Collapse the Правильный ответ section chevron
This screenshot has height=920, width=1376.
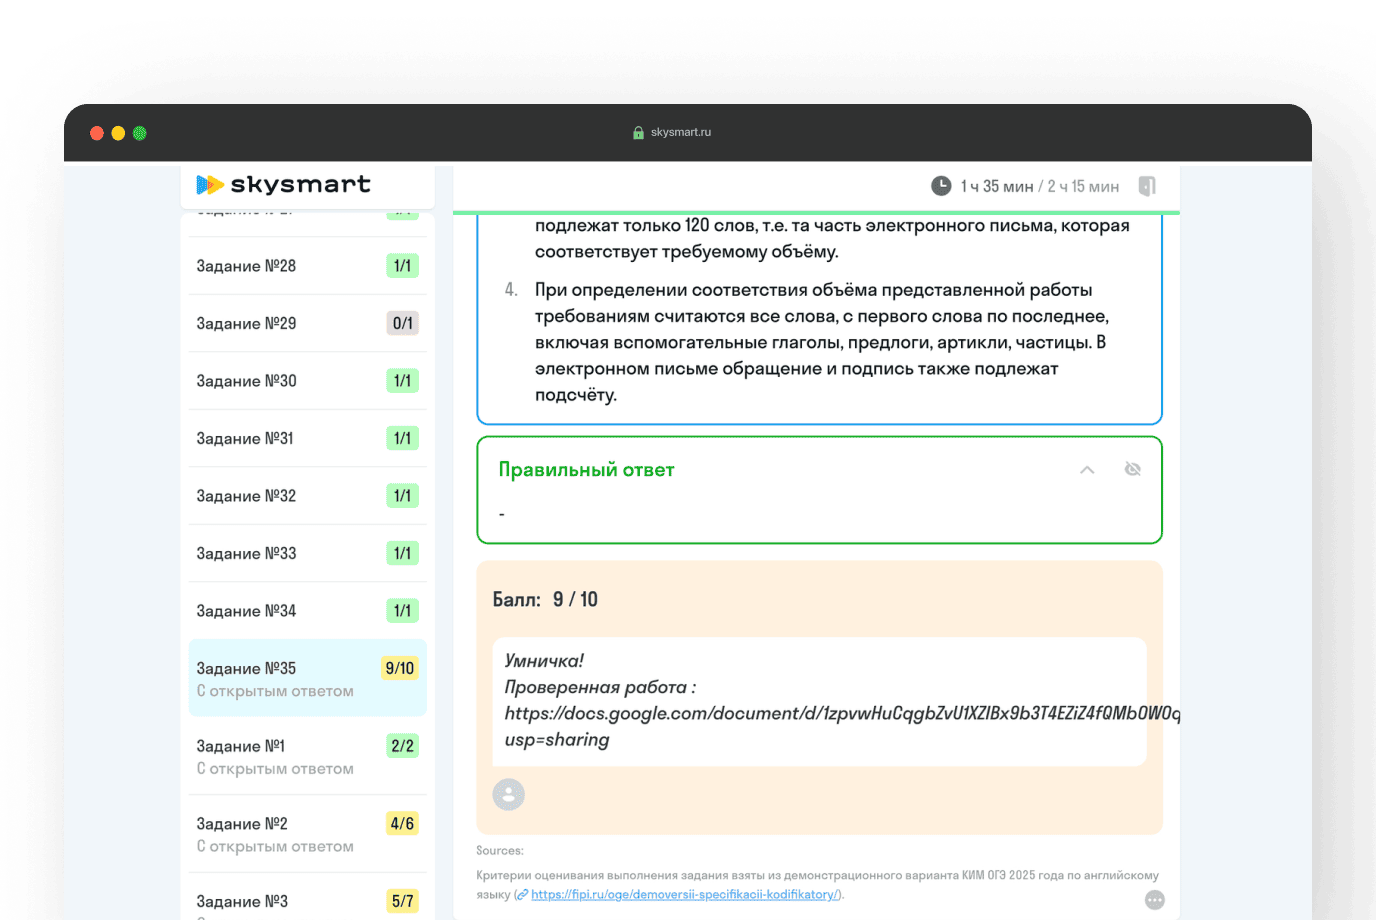coord(1087,470)
